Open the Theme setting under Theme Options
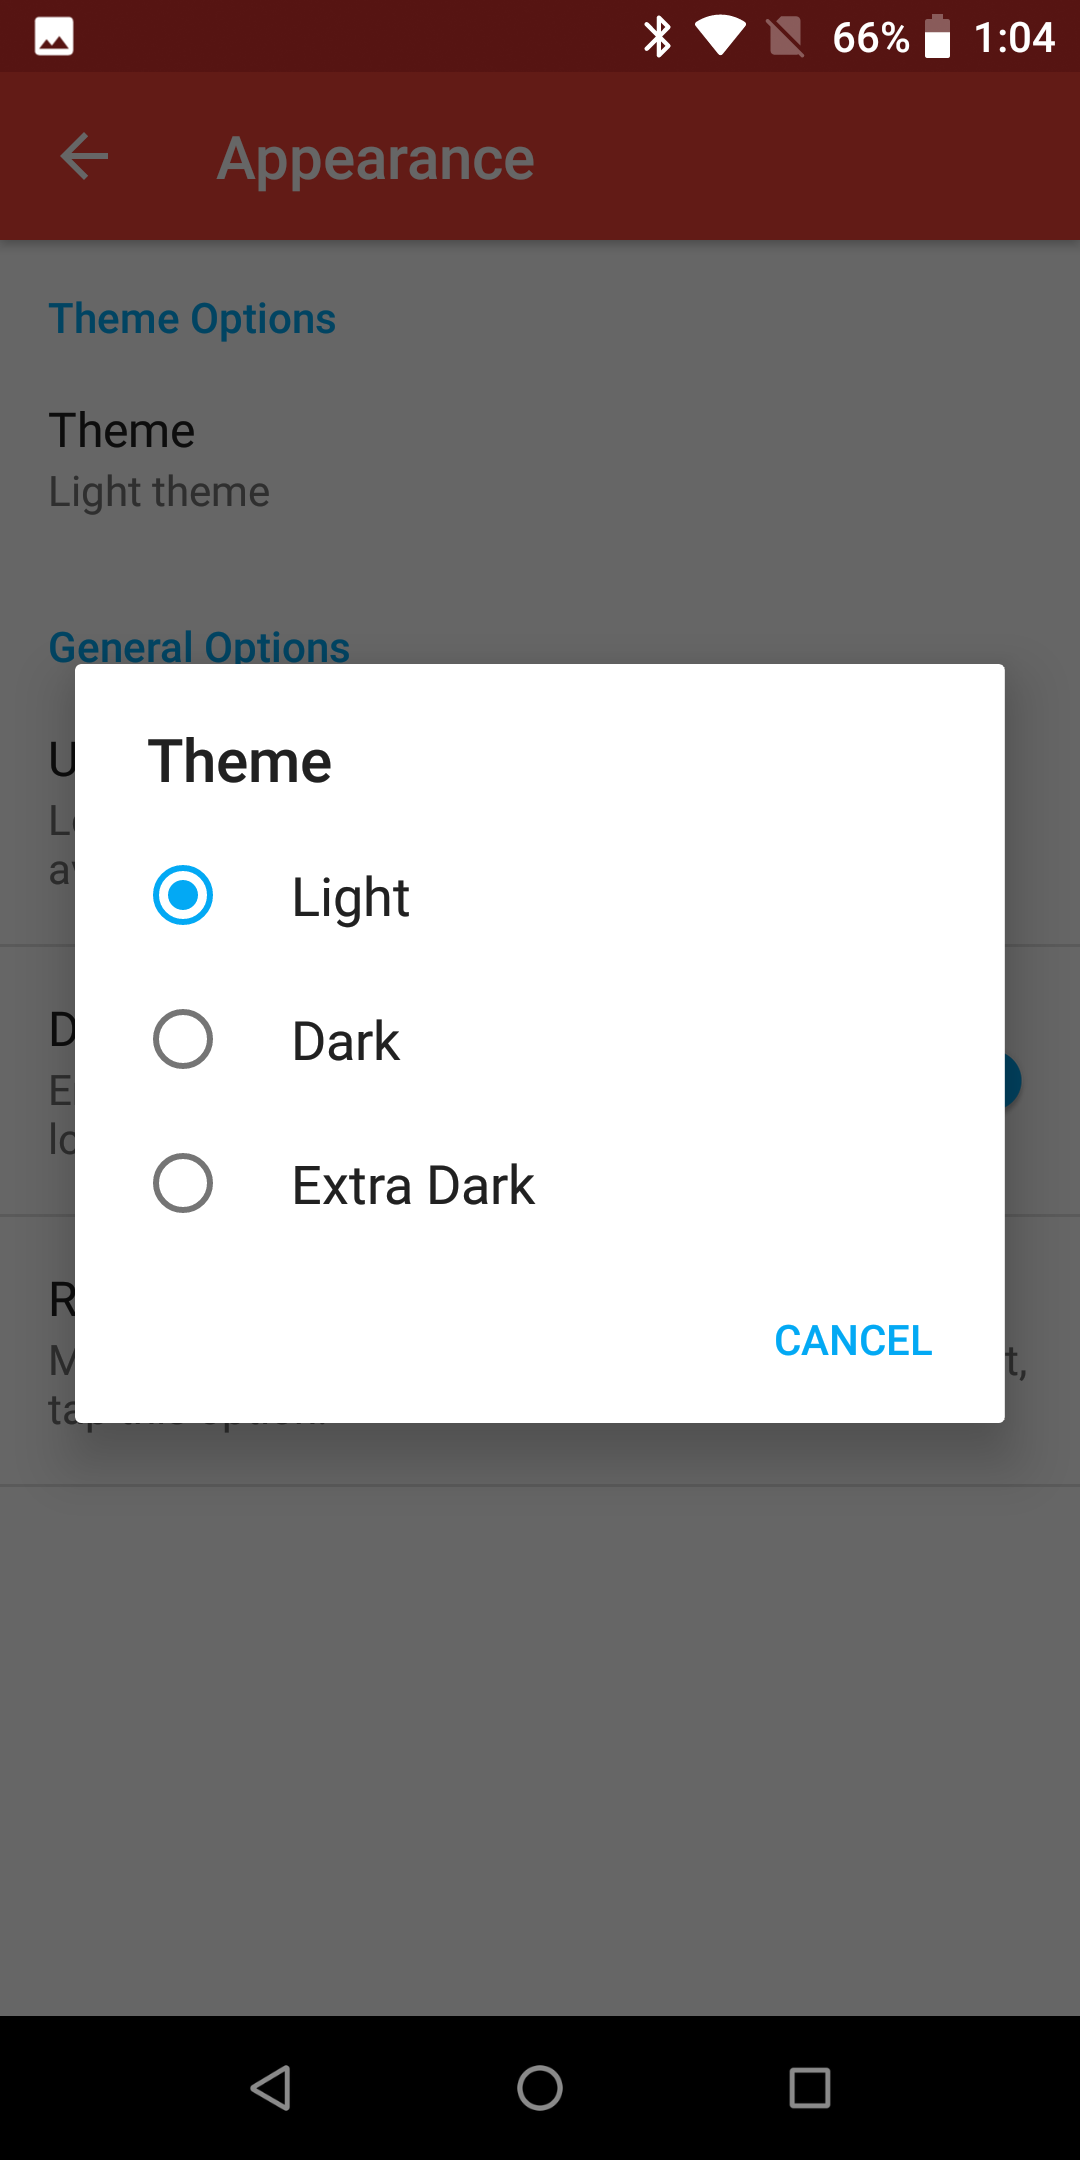The width and height of the screenshot is (1080, 2160). pos(122,430)
